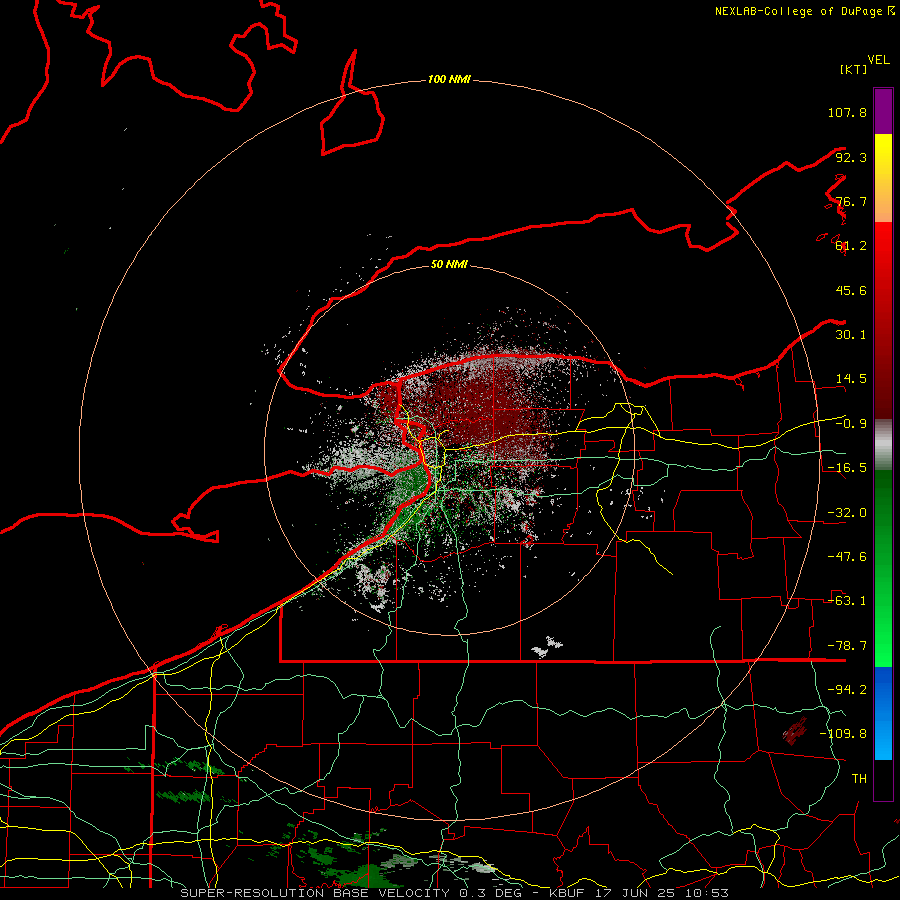
Task: Click the 92.3 legend value
Action: pos(851,157)
